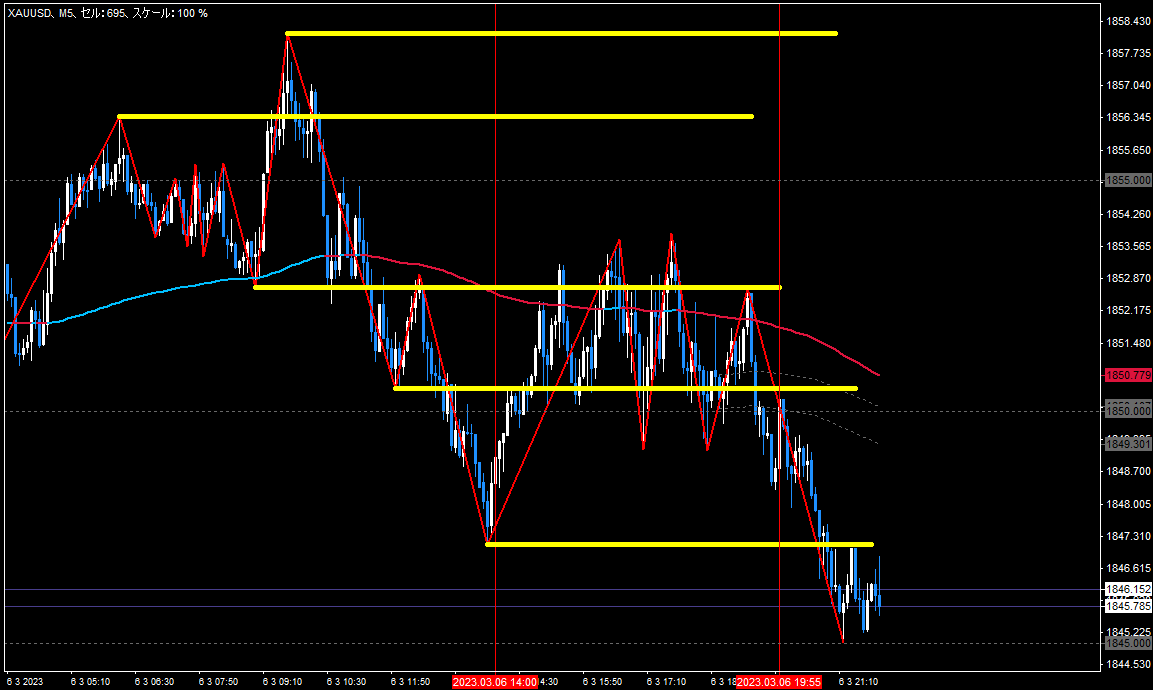1153x690 pixels.
Task: Click the gray price tag 1849.301
Action: (x=1128, y=444)
